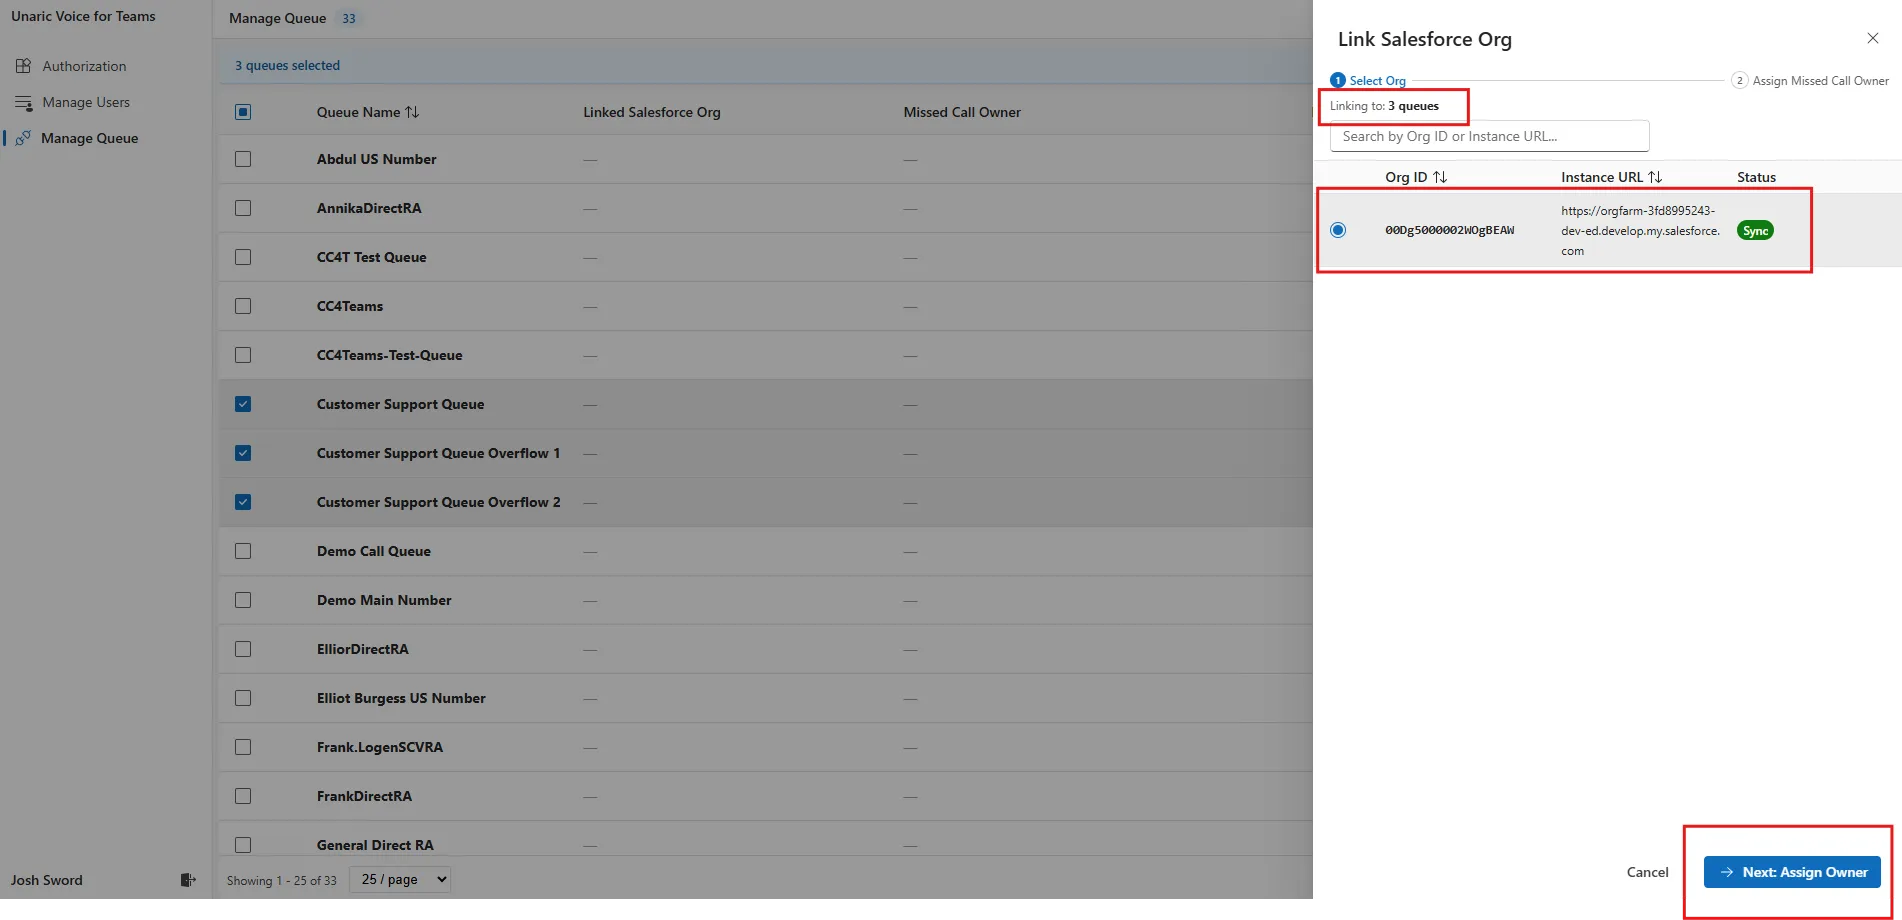Click the "3 queues selected" banner text
Viewport: 1902px width, 920px height.
(287, 65)
